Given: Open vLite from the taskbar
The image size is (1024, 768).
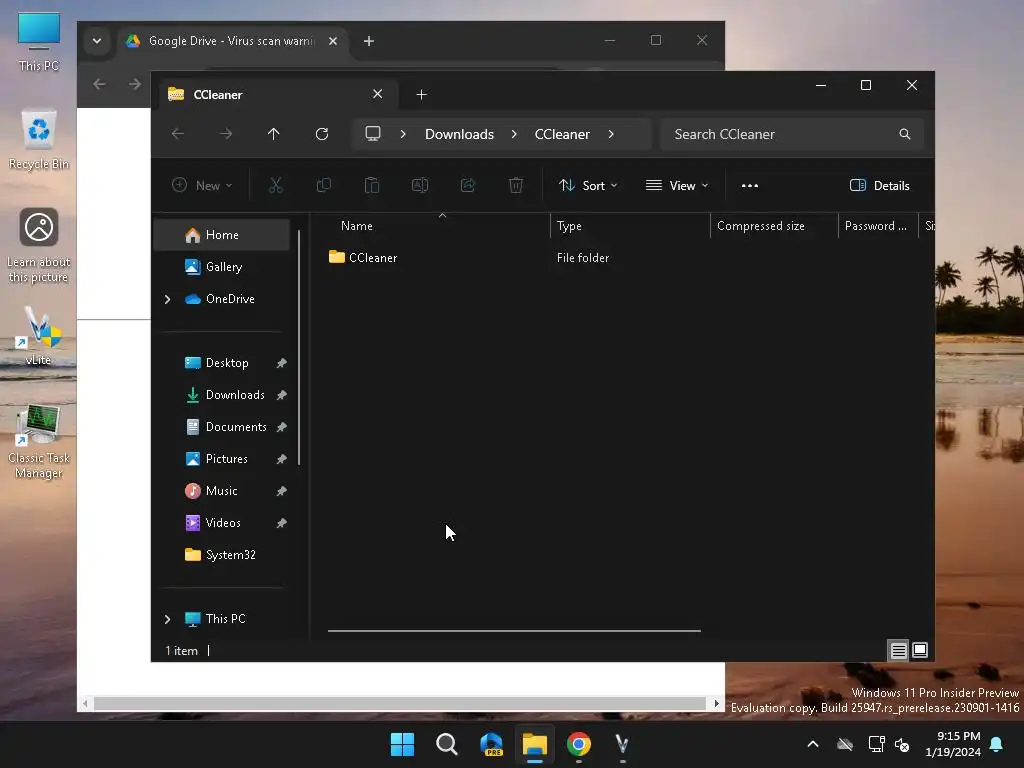Looking at the screenshot, I should pos(622,744).
